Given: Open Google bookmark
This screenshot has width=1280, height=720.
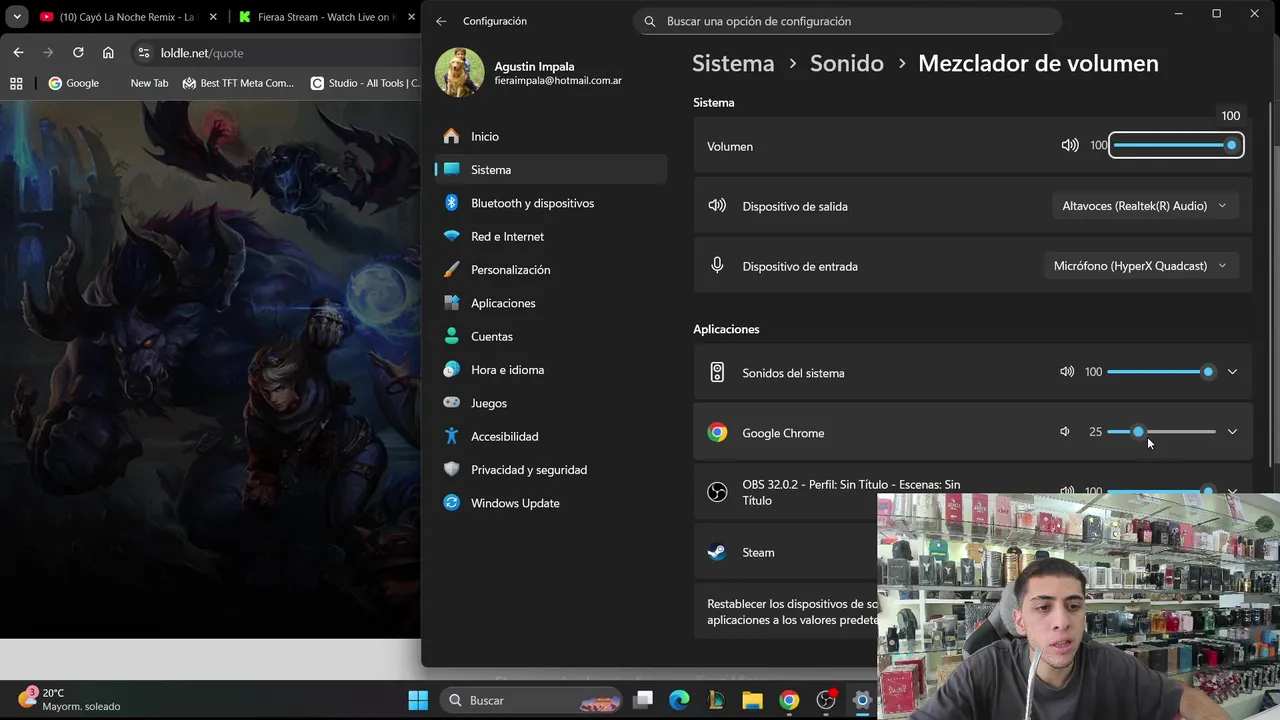Looking at the screenshot, I should point(73,83).
